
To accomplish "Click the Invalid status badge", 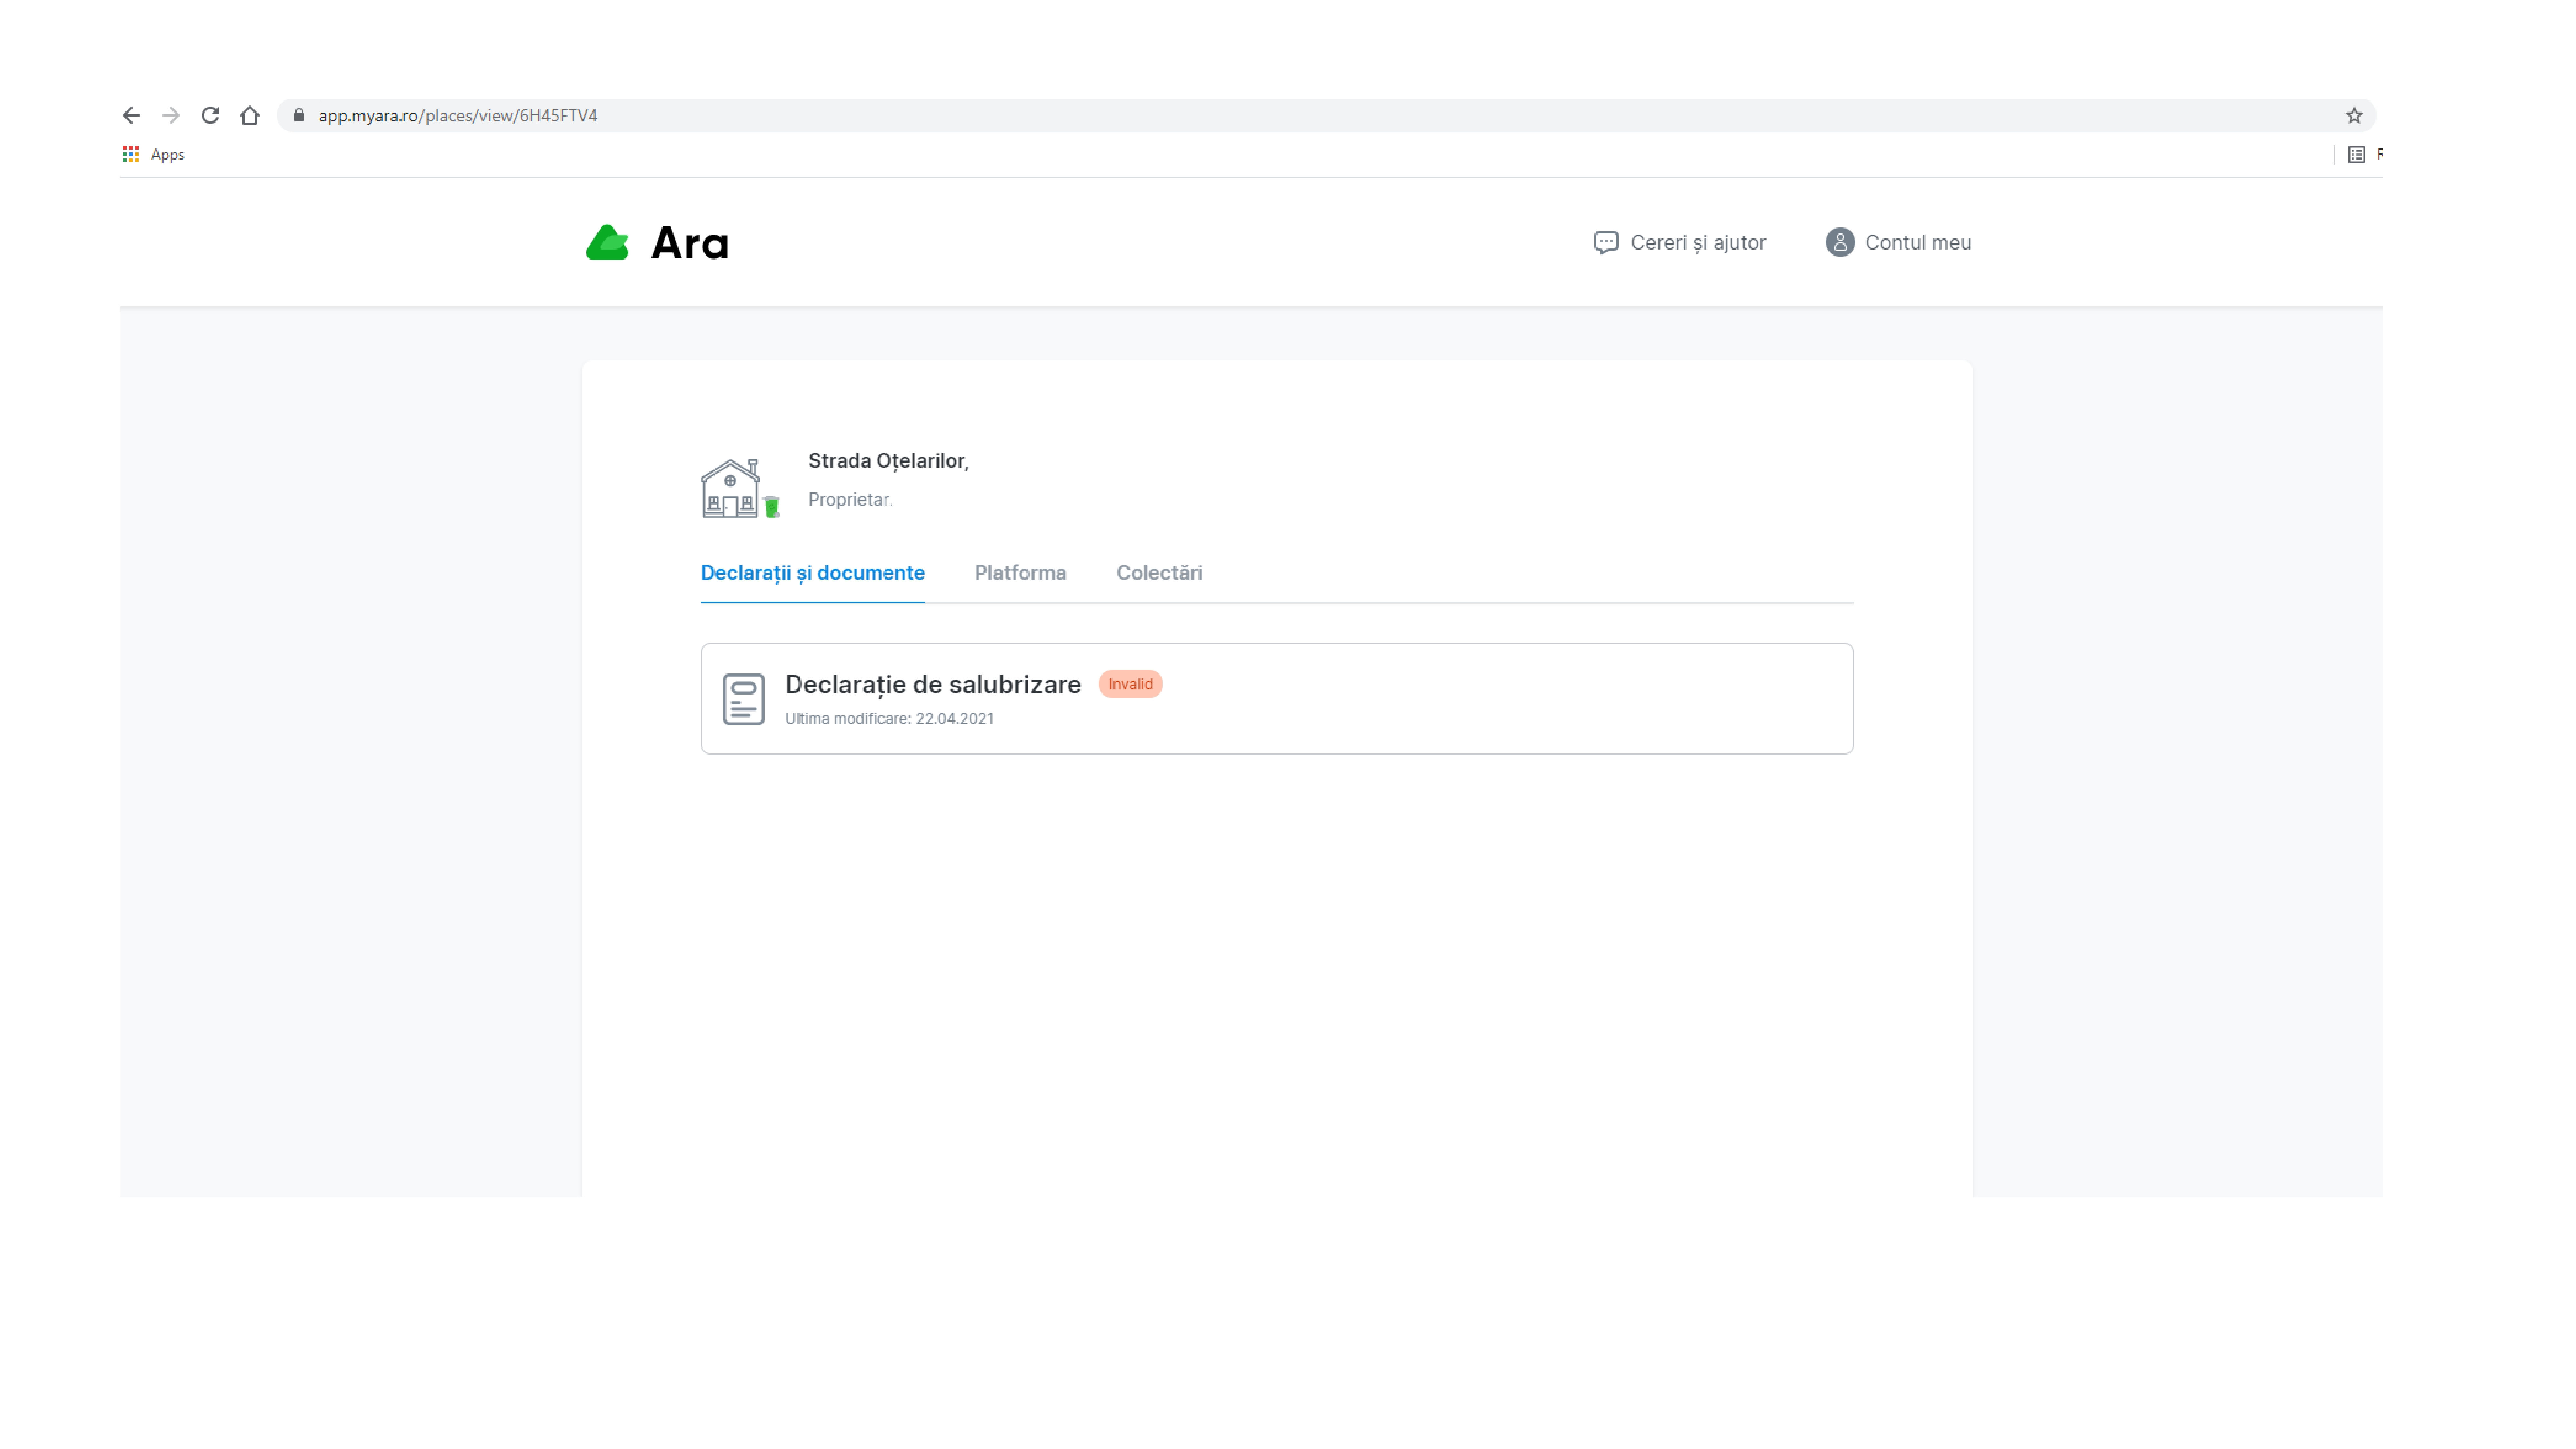I will tap(1130, 684).
